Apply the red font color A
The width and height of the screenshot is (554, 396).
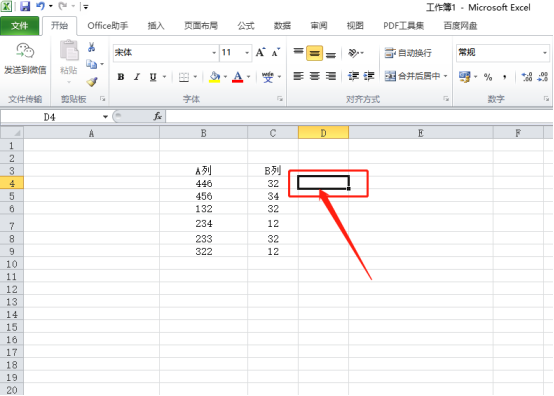tap(238, 77)
